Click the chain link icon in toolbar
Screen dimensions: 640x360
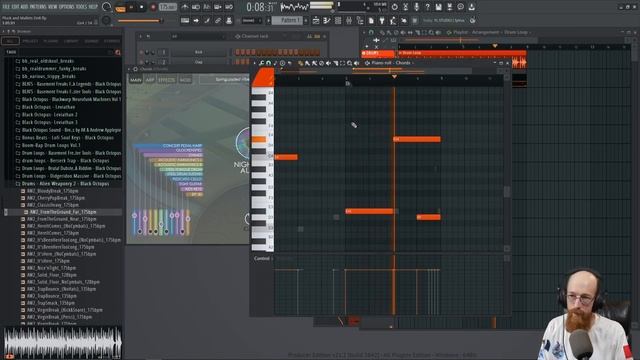click(218, 20)
